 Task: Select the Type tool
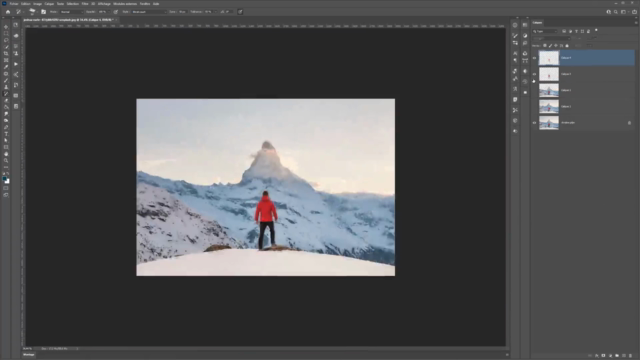(6, 134)
